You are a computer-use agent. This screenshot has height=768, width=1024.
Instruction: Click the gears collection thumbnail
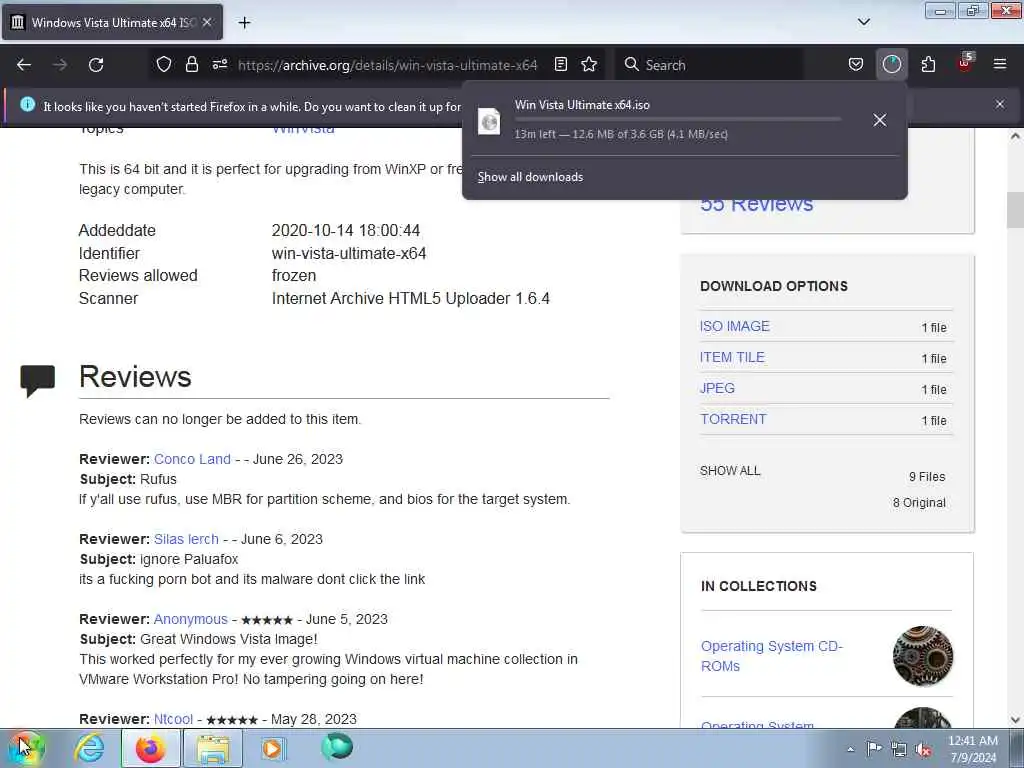click(x=923, y=656)
